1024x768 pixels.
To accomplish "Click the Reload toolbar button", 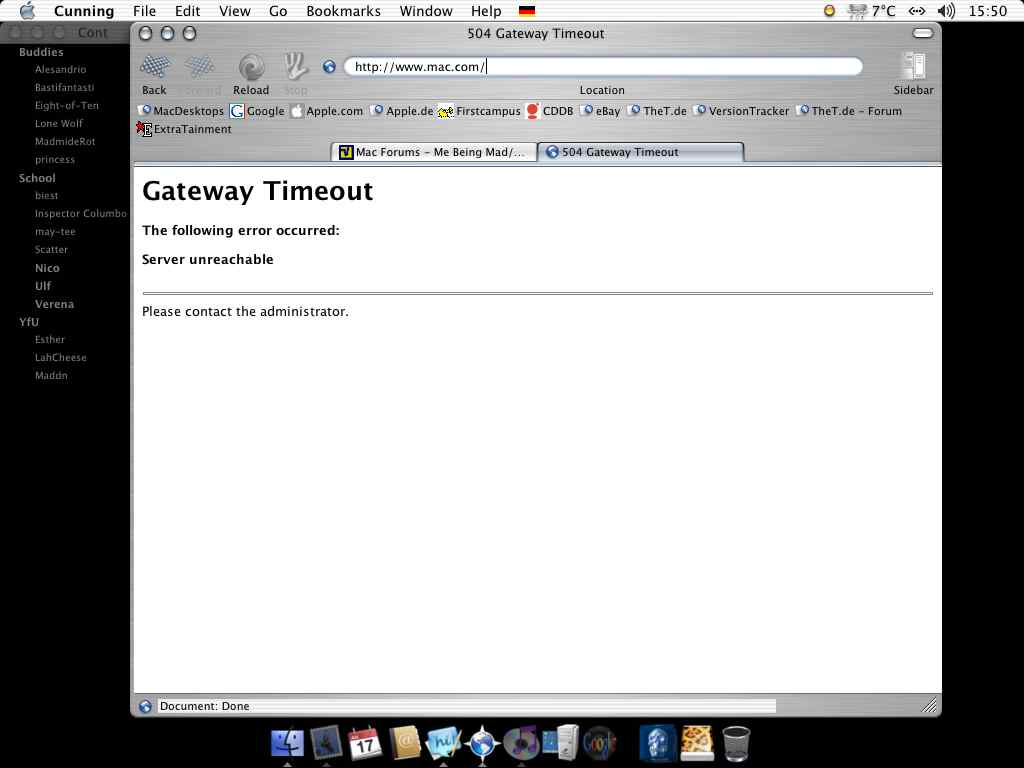I will tap(251, 74).
